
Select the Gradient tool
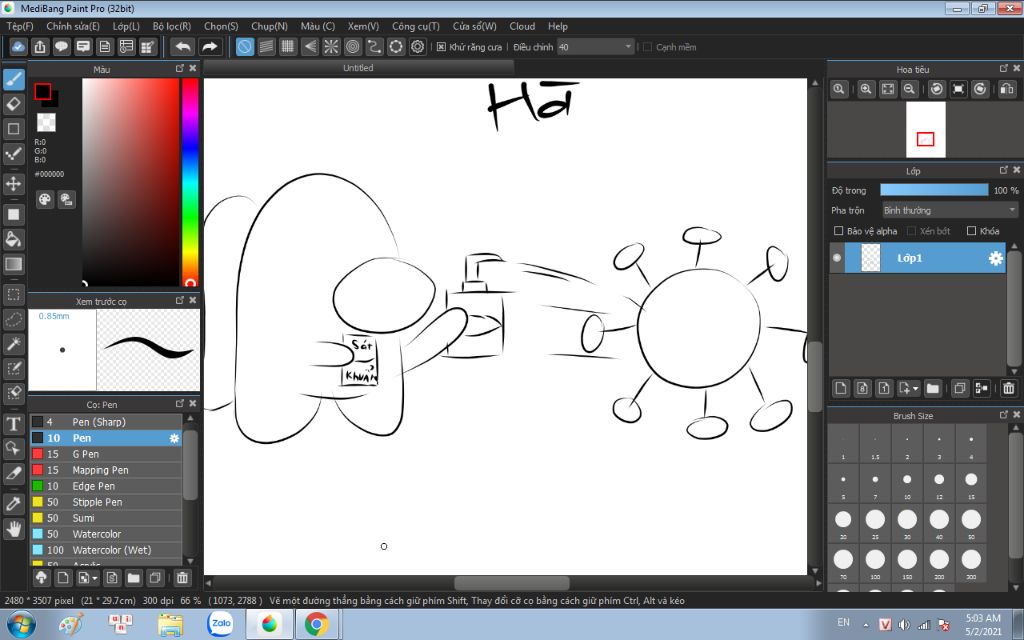click(14, 264)
